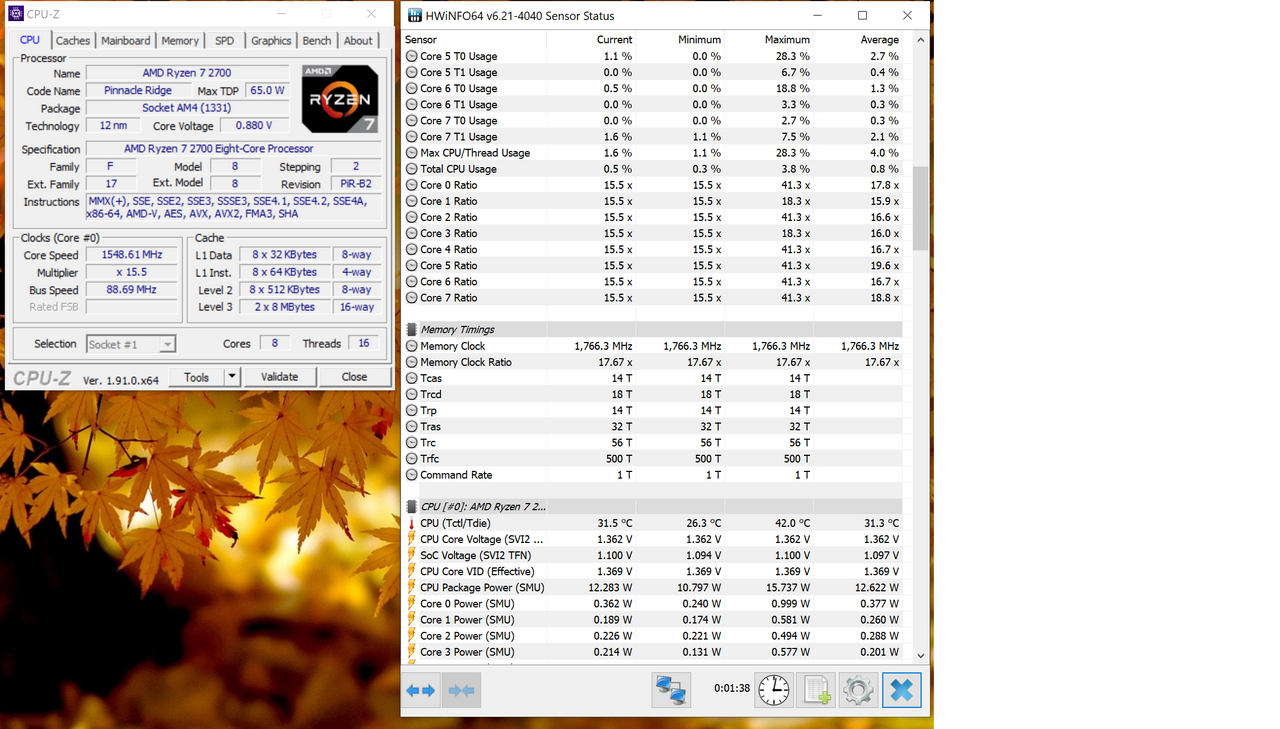
Task: Click the bolt icon beside CPU Core Voltage
Action: point(411,539)
